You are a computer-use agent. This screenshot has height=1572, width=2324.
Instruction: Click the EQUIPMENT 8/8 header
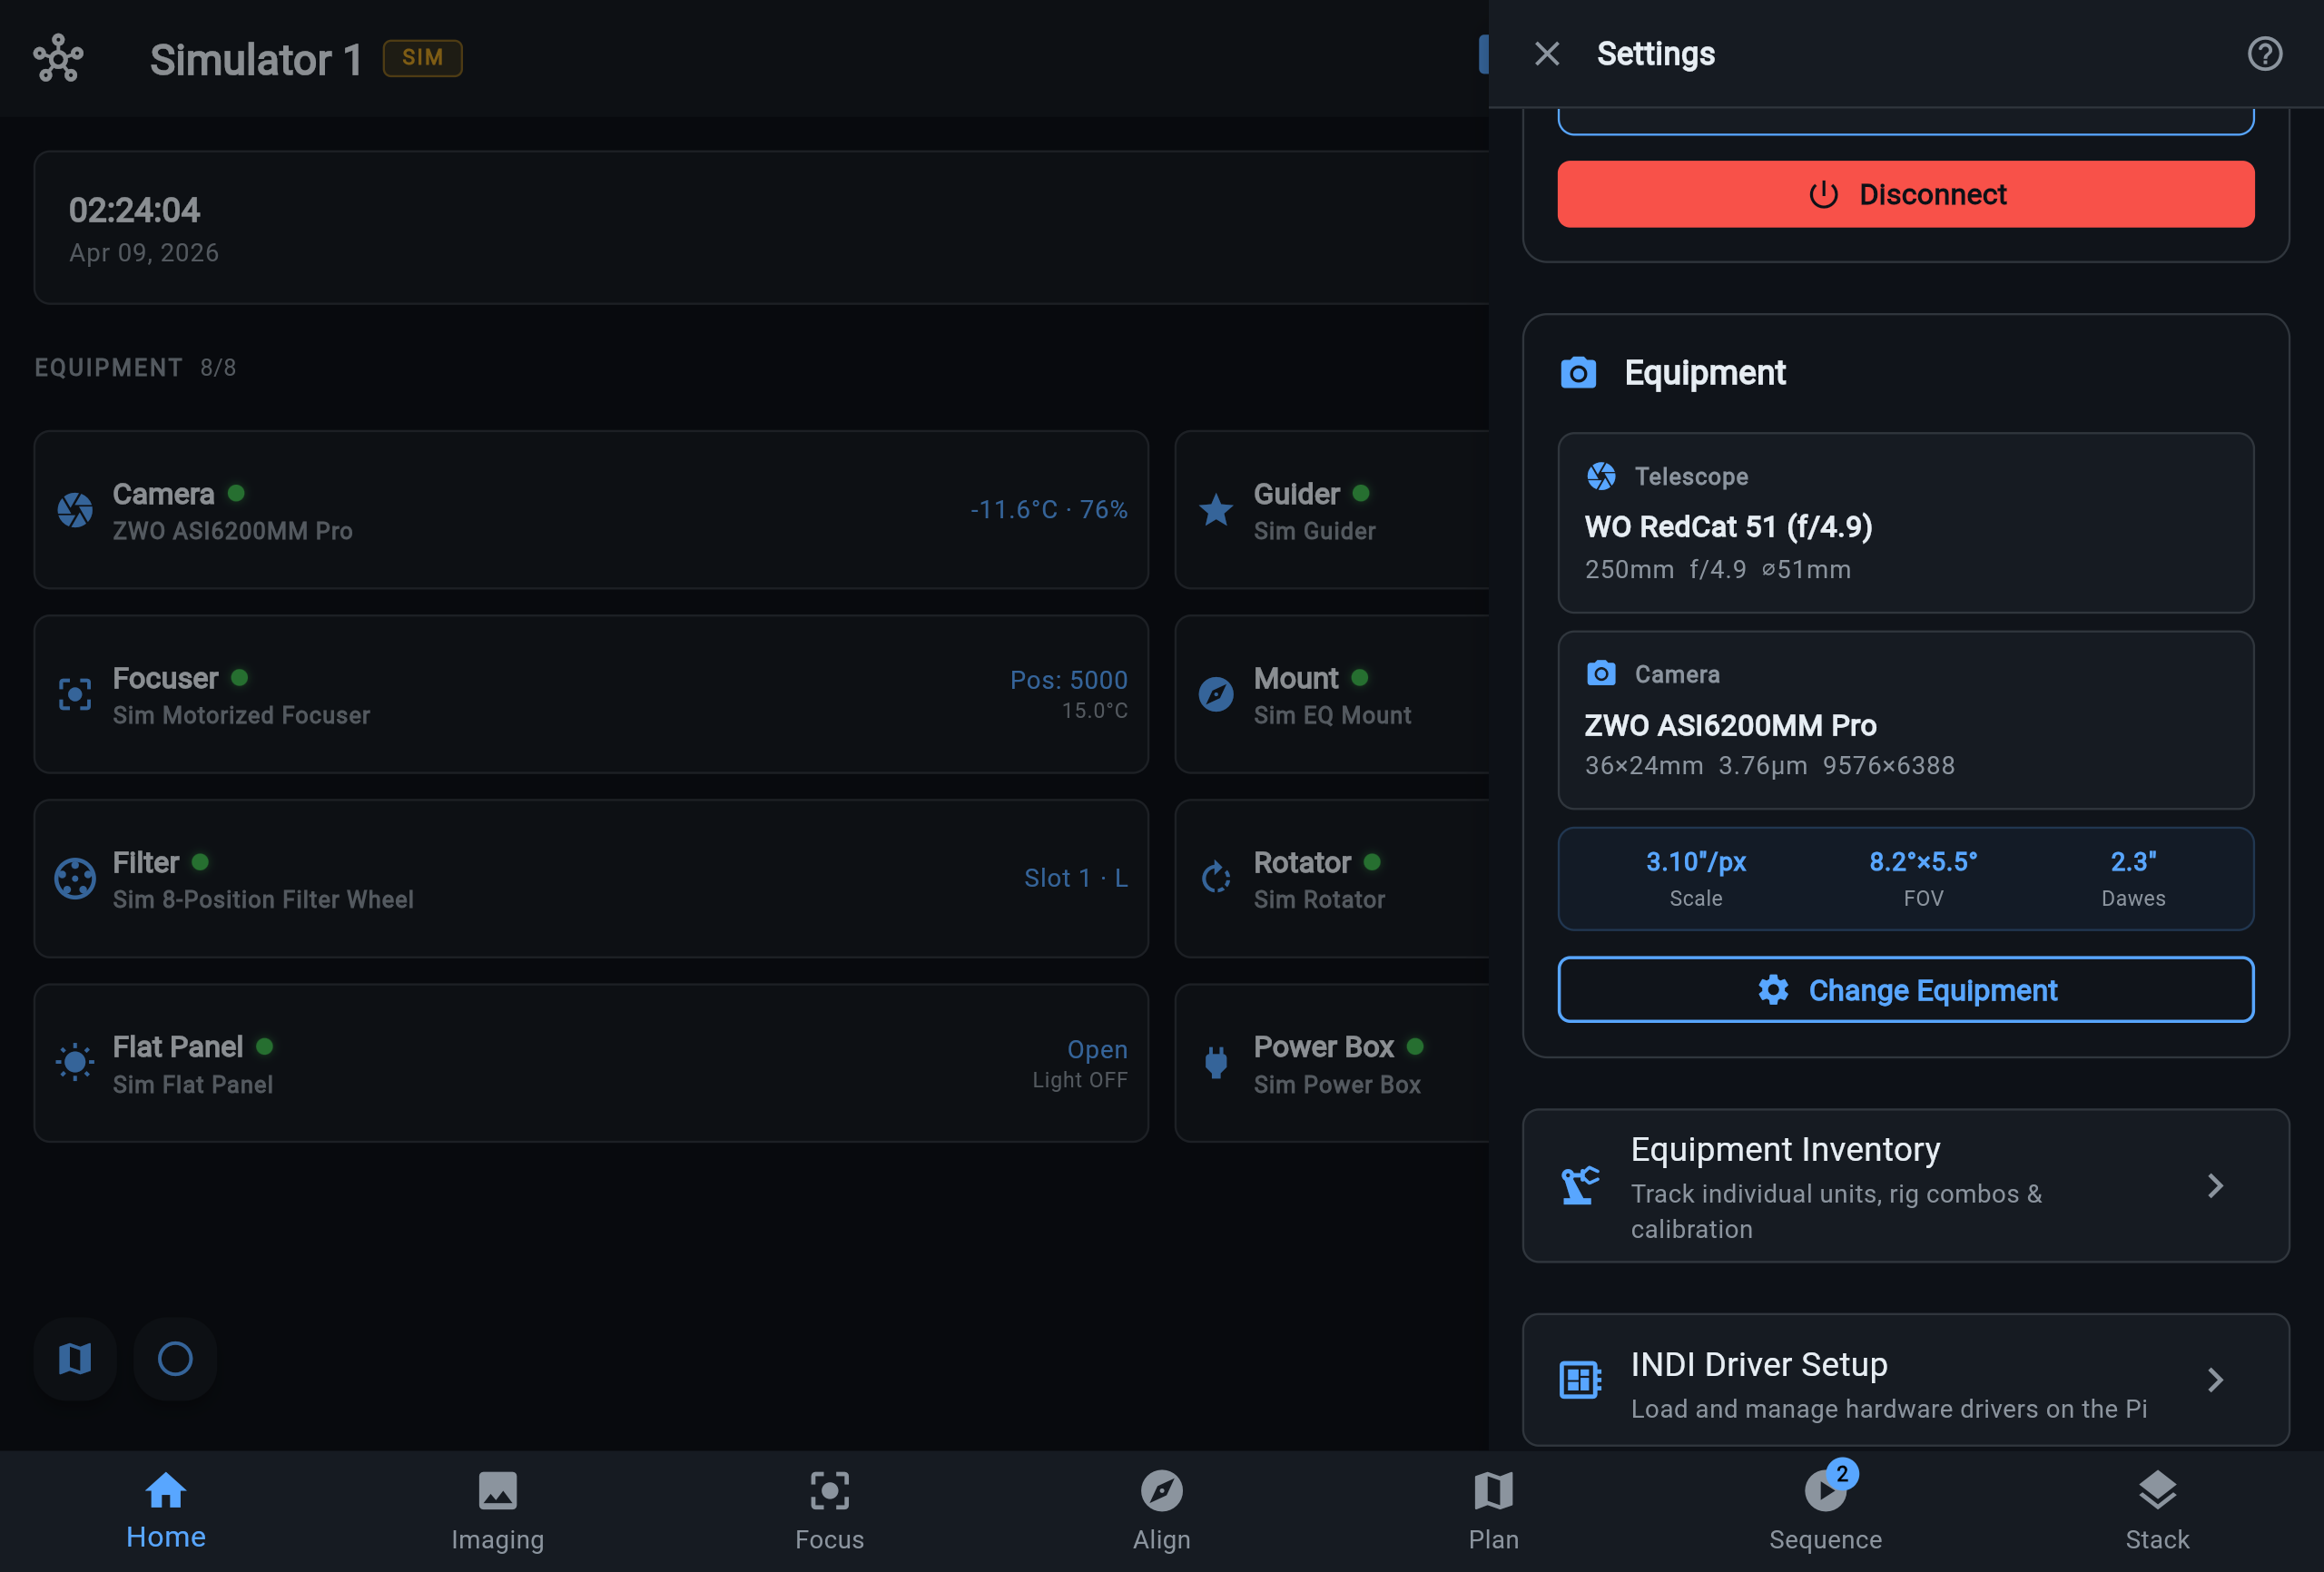click(135, 368)
